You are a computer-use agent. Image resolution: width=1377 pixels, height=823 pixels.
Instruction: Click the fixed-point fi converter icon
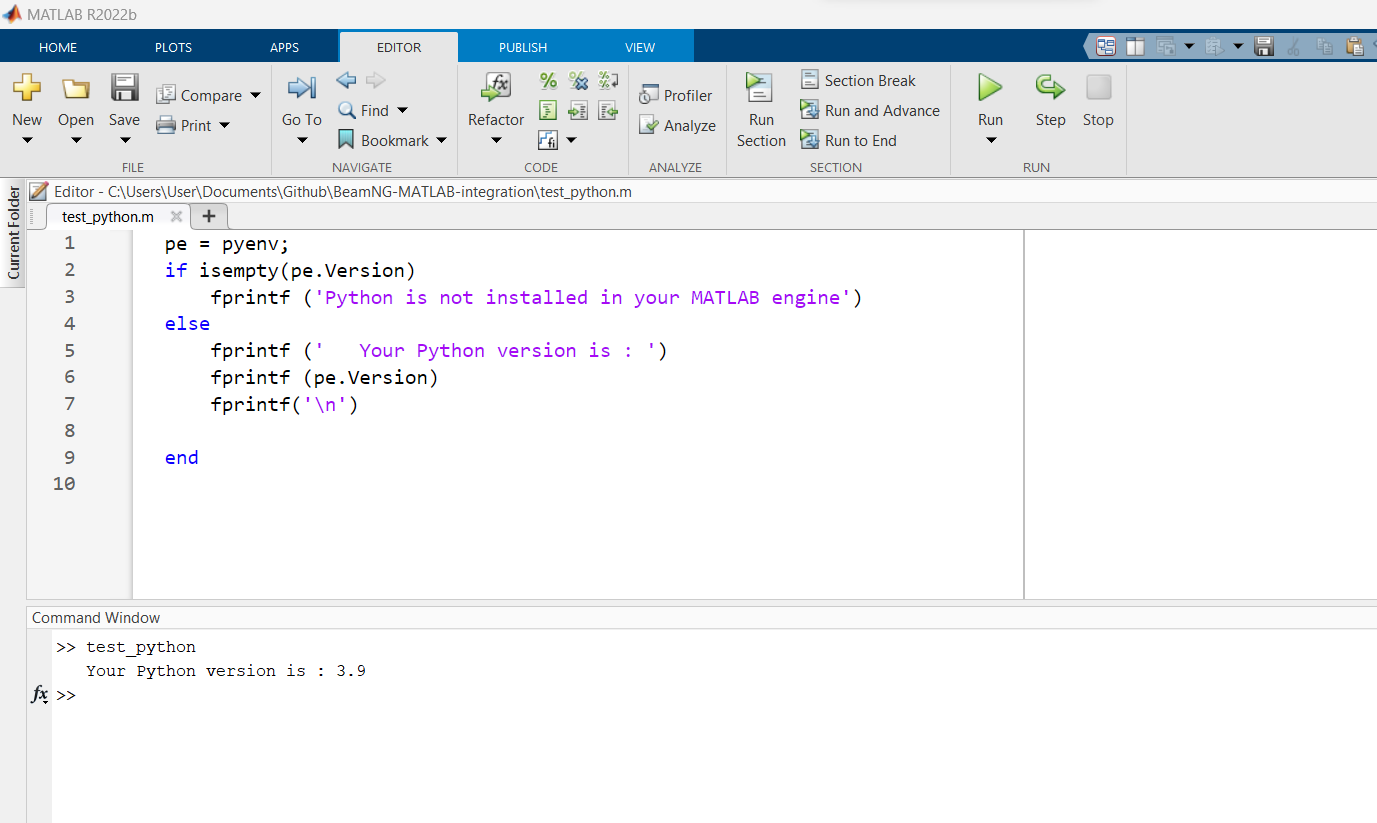click(x=548, y=140)
